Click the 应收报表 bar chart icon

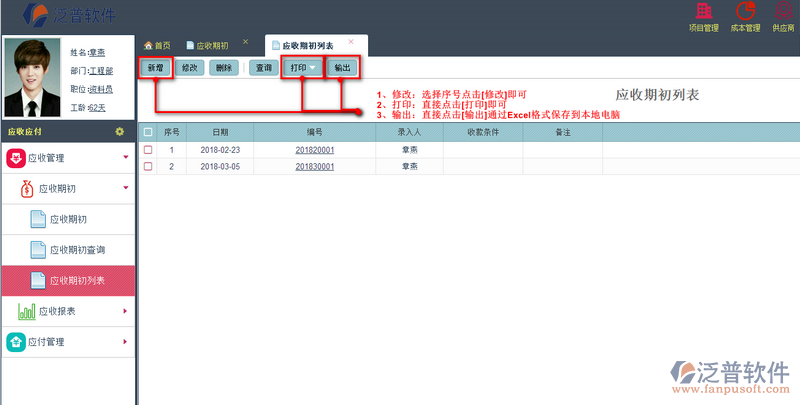pos(27,312)
